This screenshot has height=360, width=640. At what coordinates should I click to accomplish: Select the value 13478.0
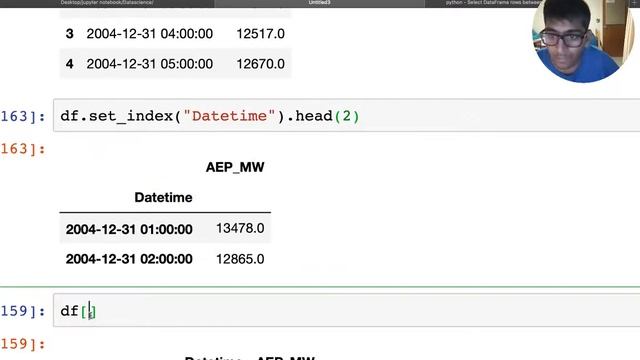pos(240,229)
